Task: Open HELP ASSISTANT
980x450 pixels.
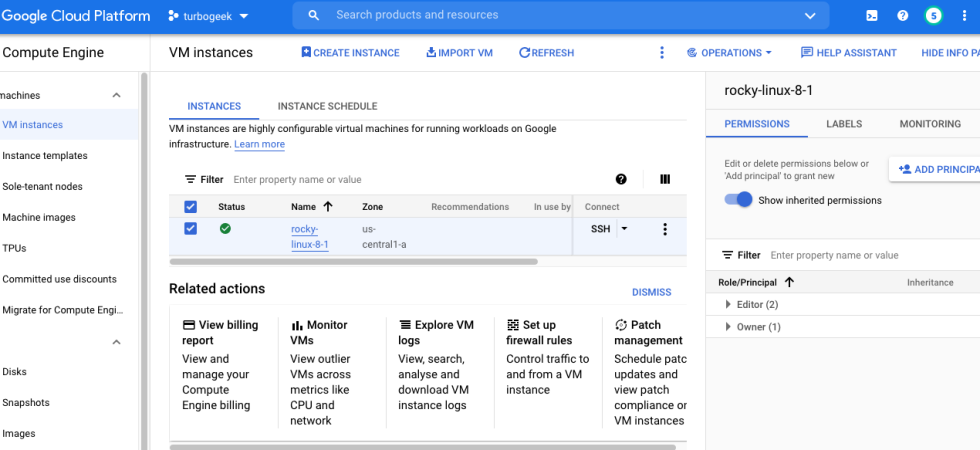Action: pyautogui.click(x=848, y=53)
